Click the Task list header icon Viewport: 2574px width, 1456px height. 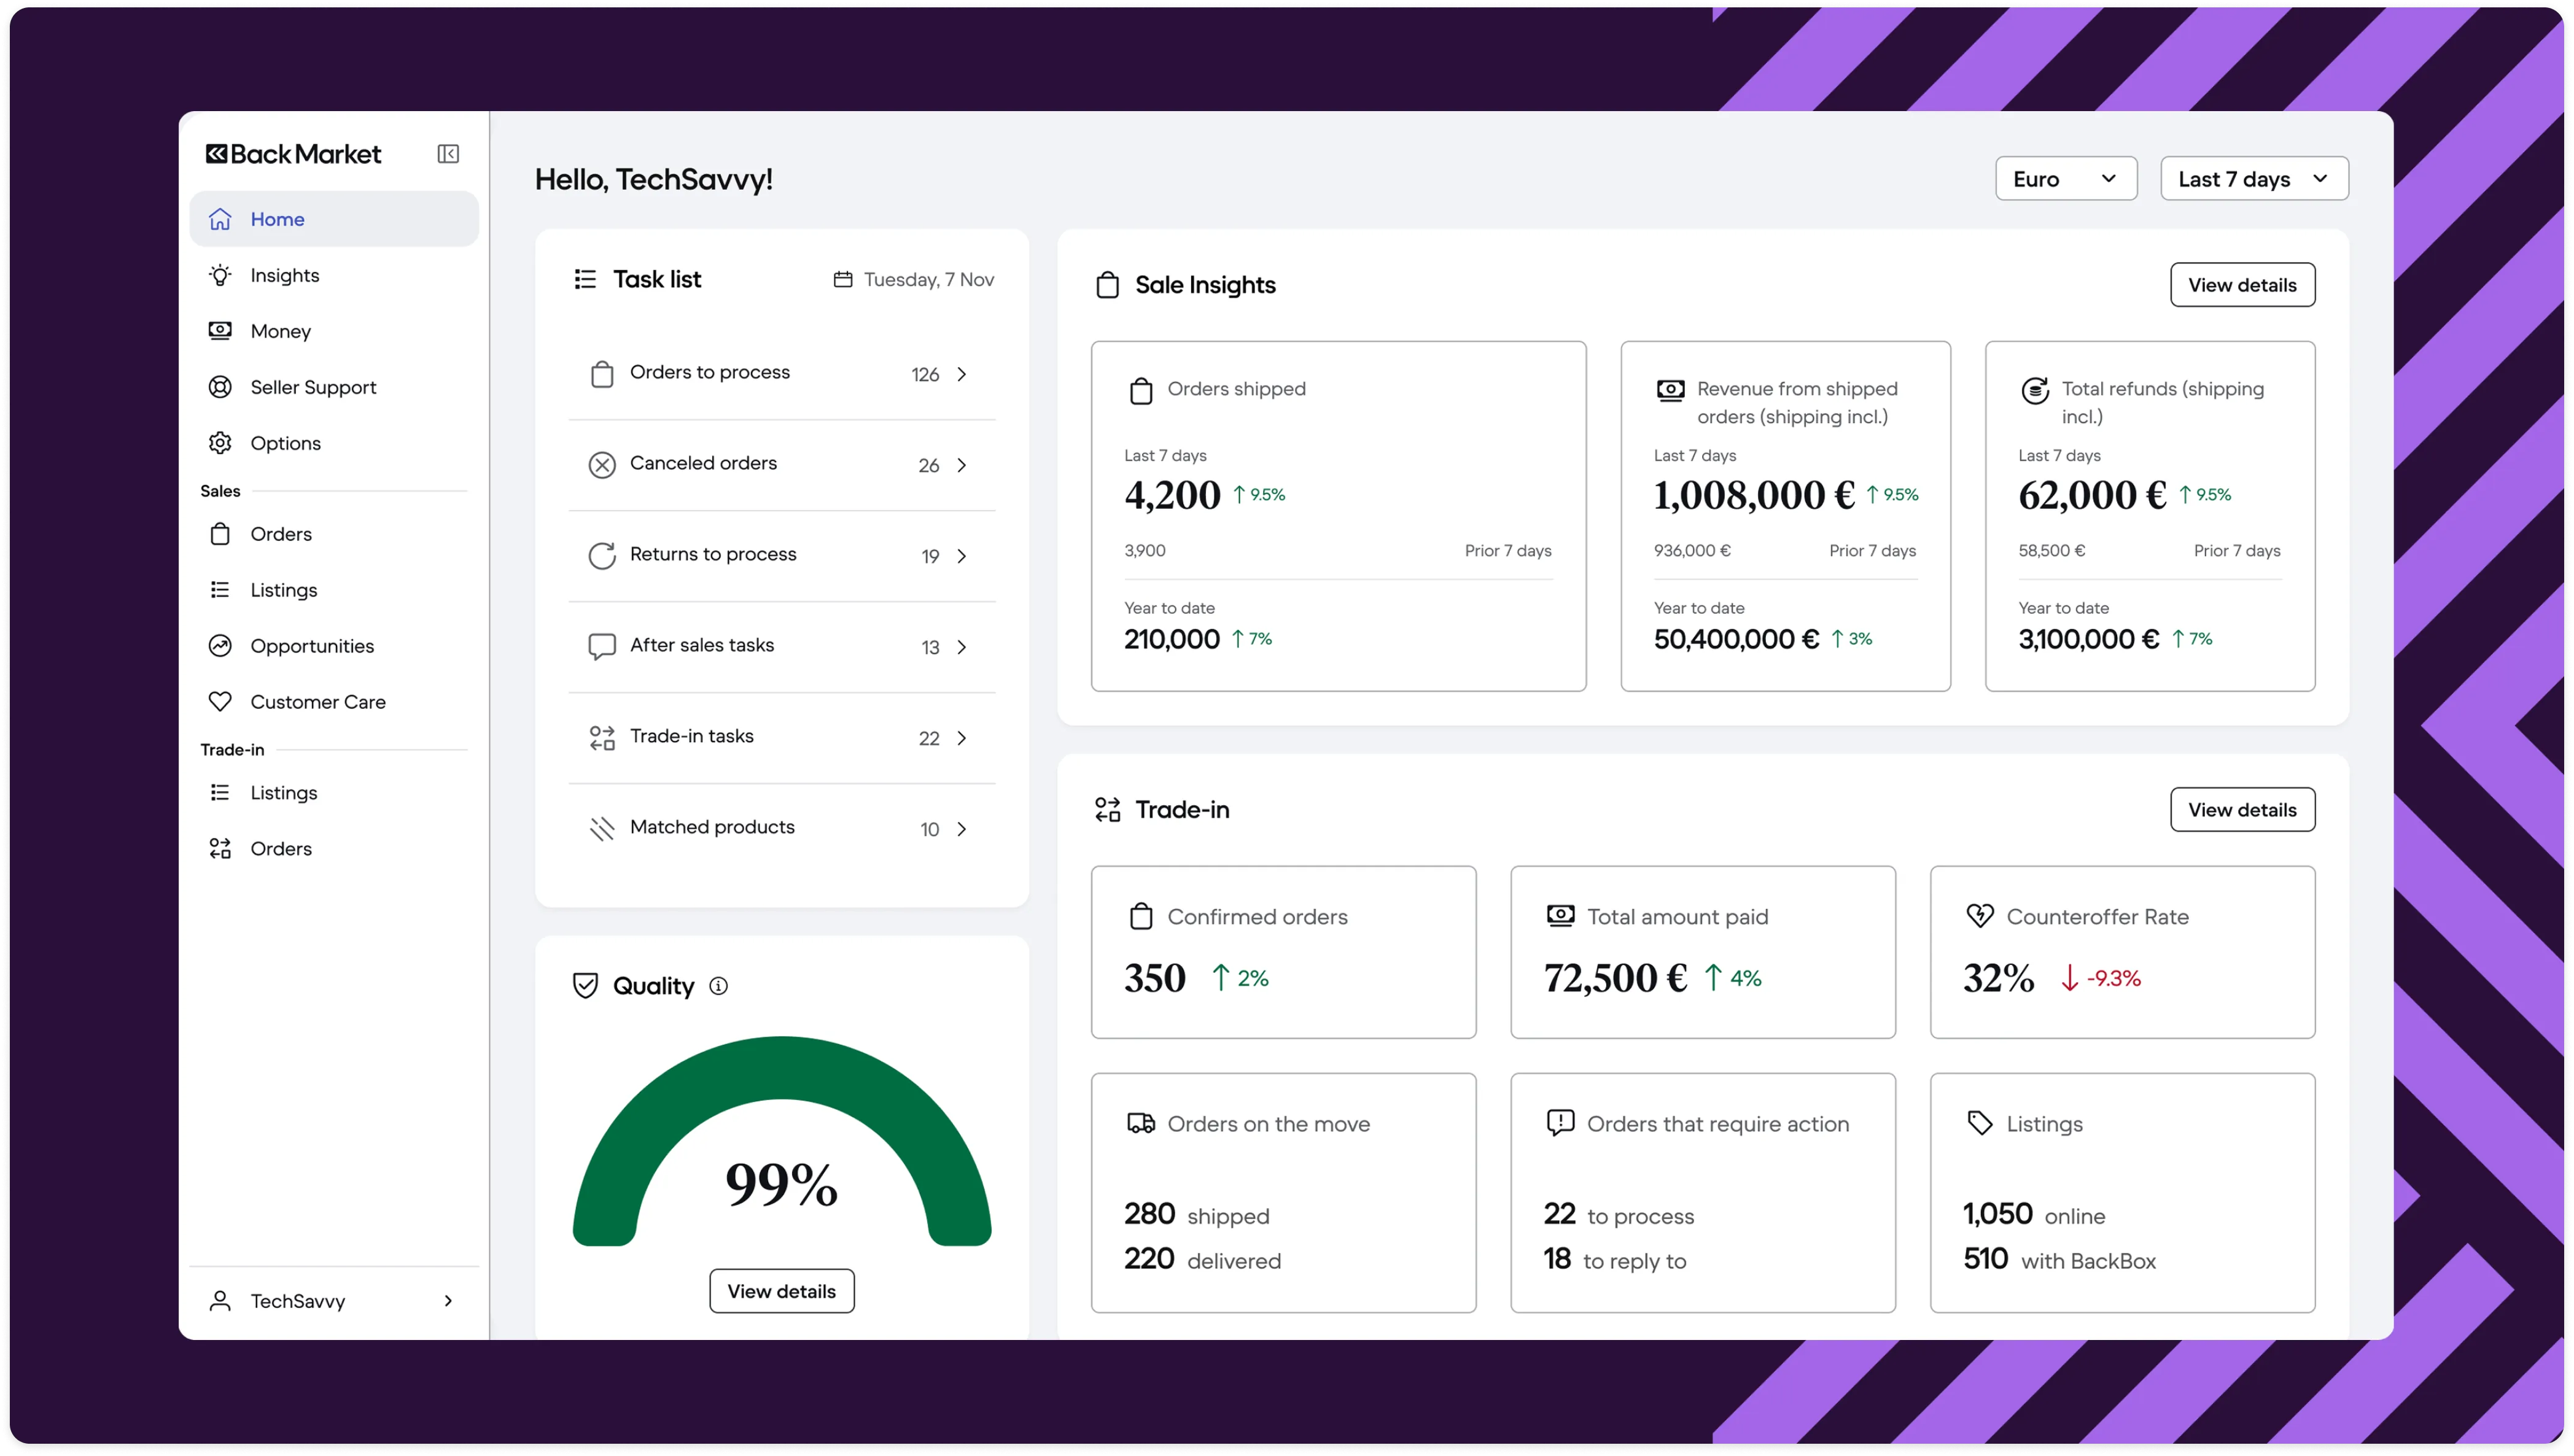585,279
